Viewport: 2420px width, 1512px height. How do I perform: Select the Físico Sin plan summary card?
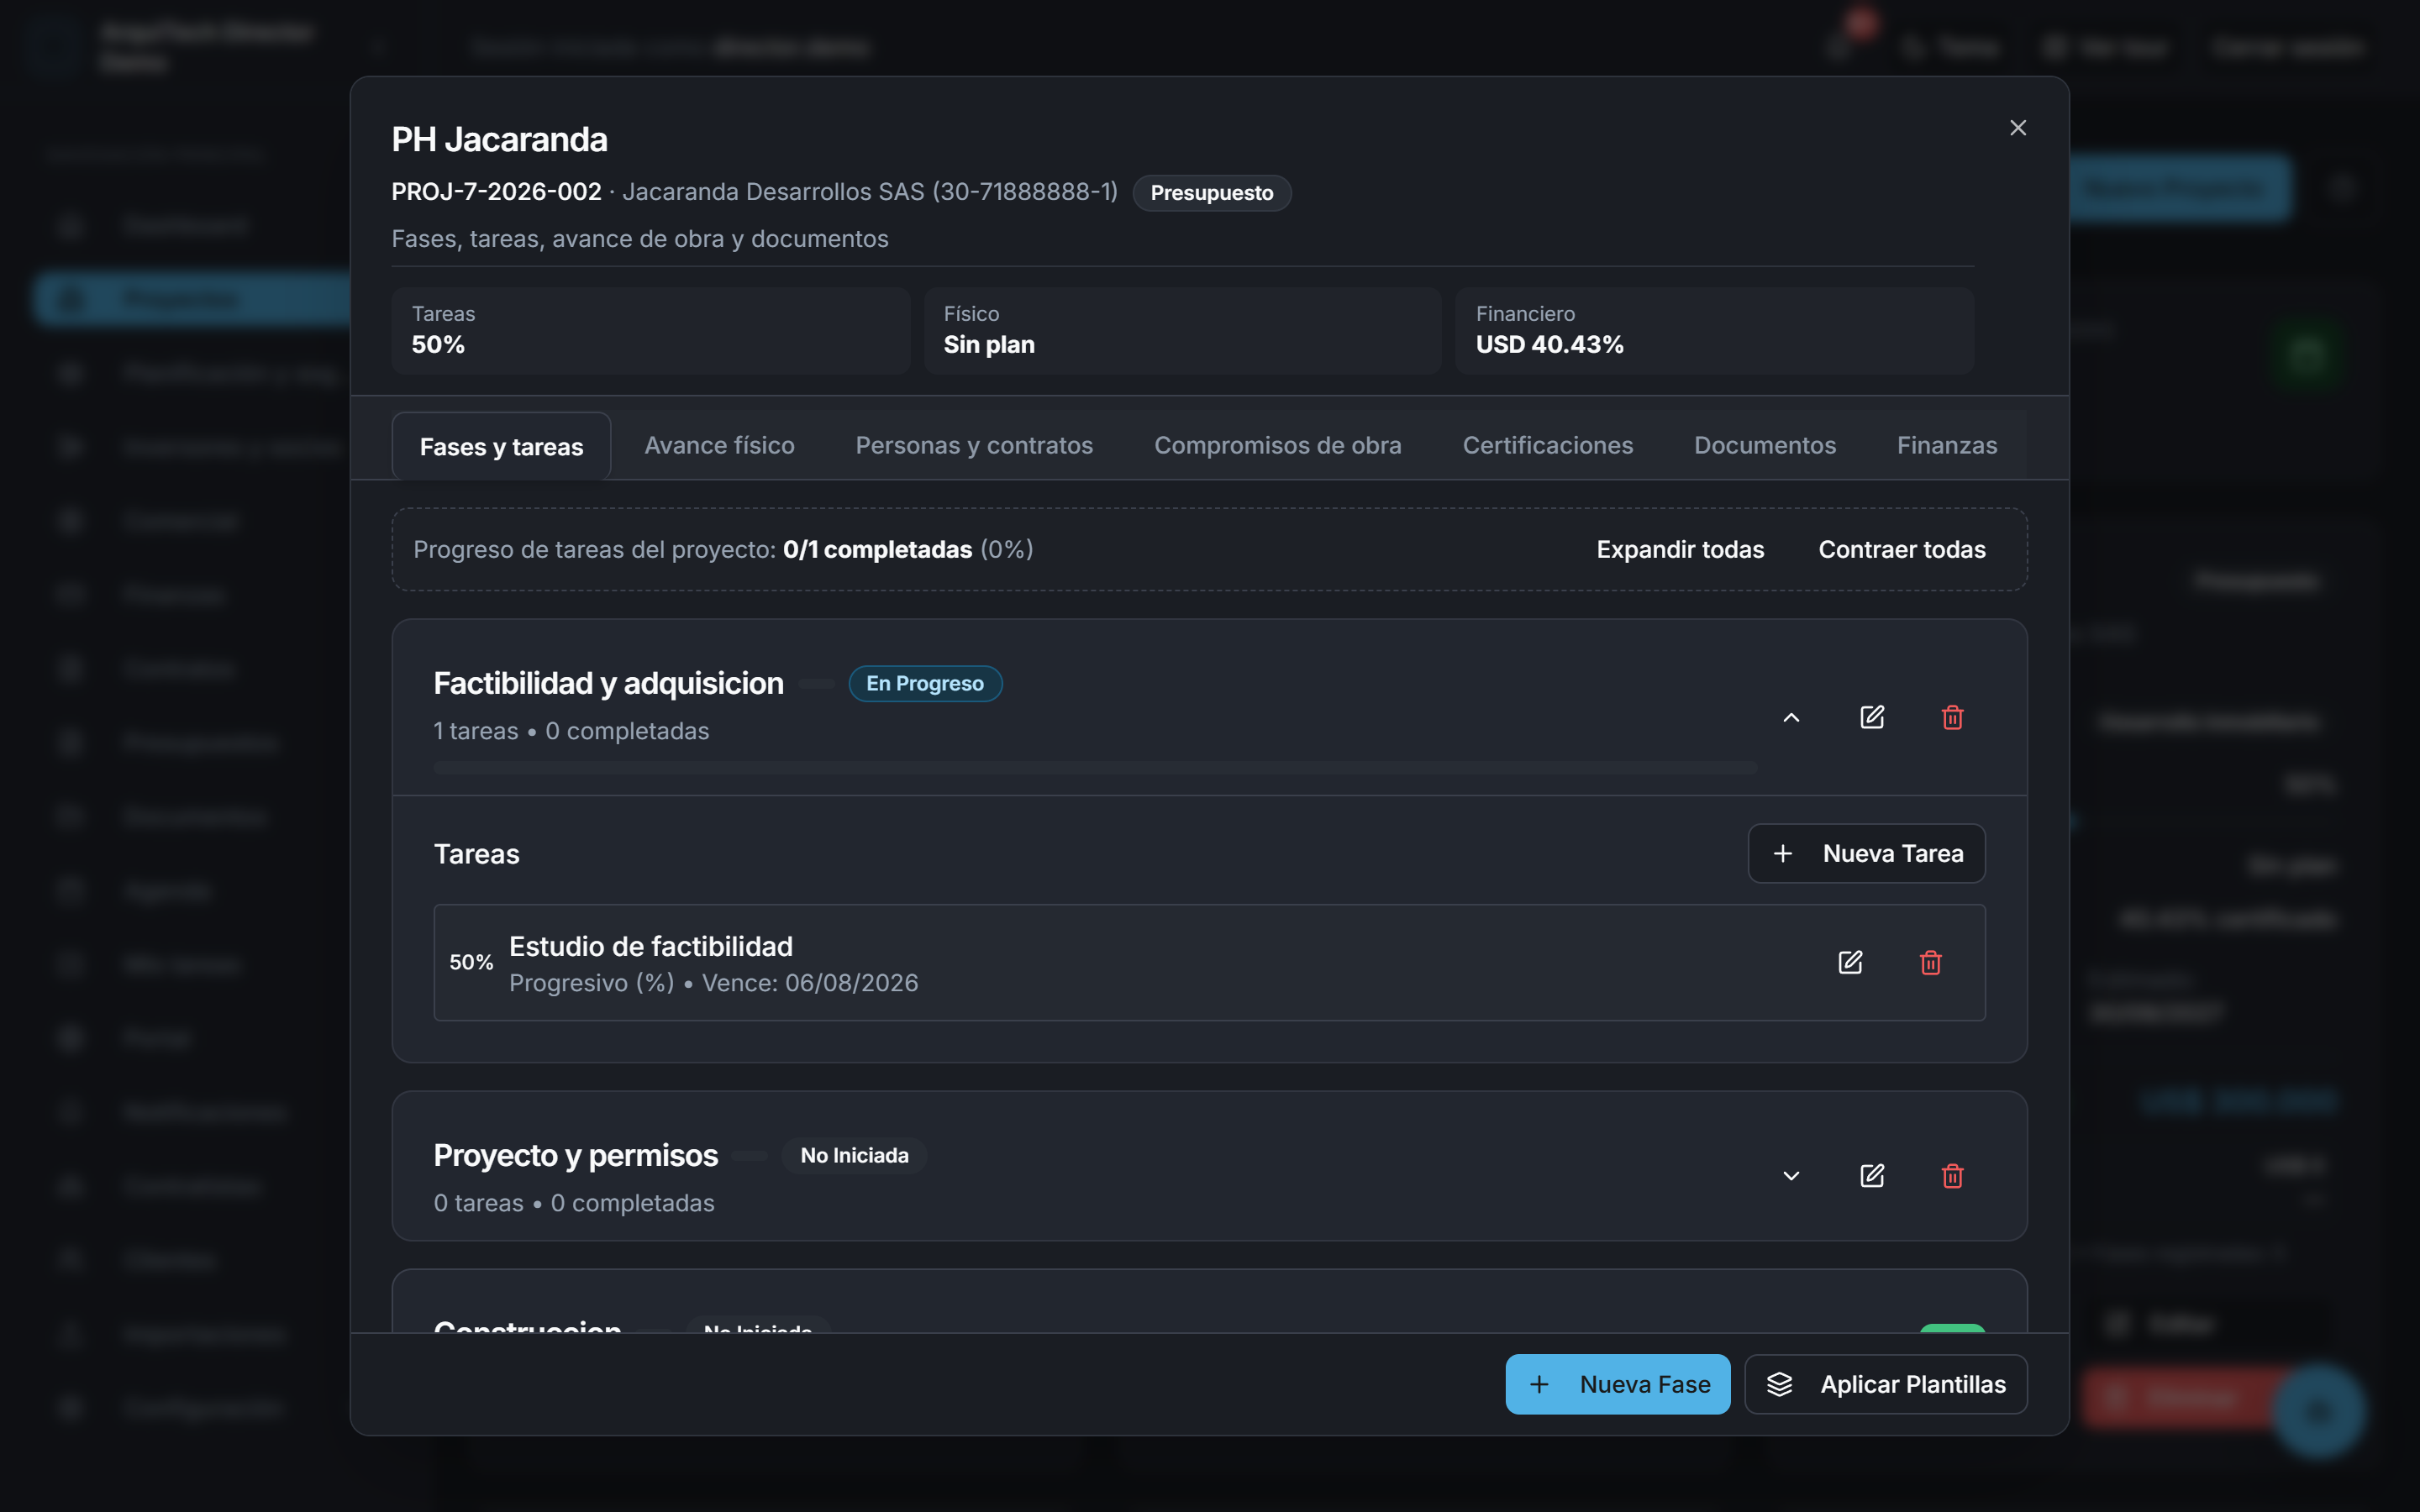pyautogui.click(x=1182, y=331)
